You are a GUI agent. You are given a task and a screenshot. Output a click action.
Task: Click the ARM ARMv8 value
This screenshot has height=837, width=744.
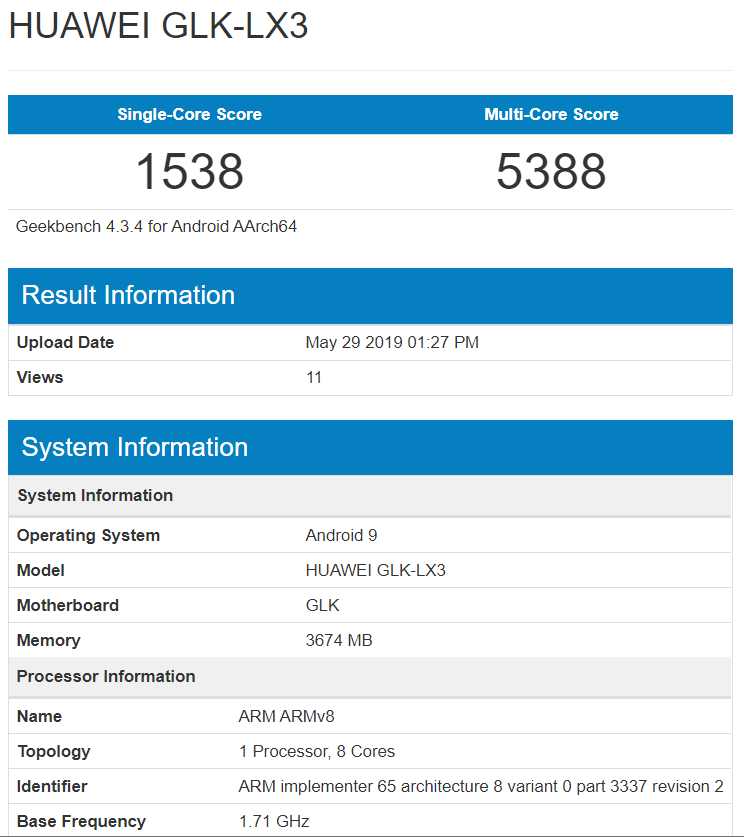[x=287, y=716]
